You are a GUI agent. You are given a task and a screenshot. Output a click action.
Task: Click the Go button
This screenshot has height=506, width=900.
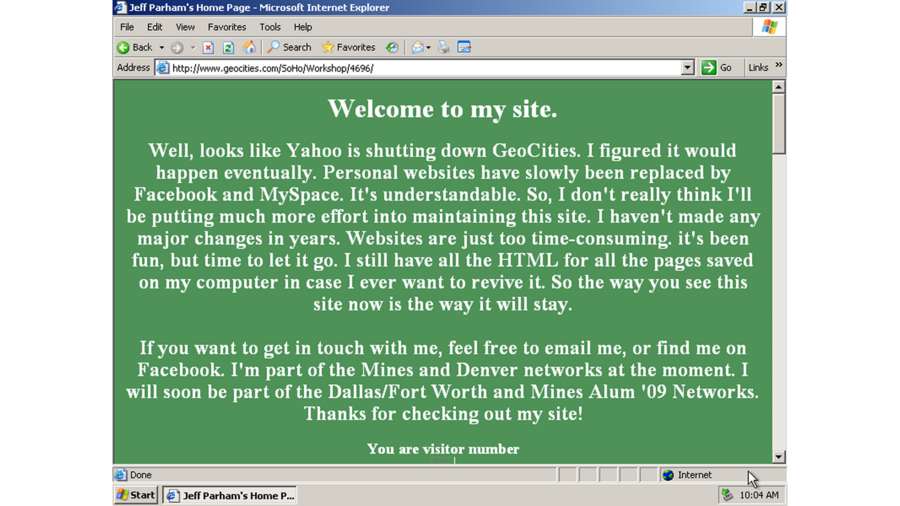717,68
